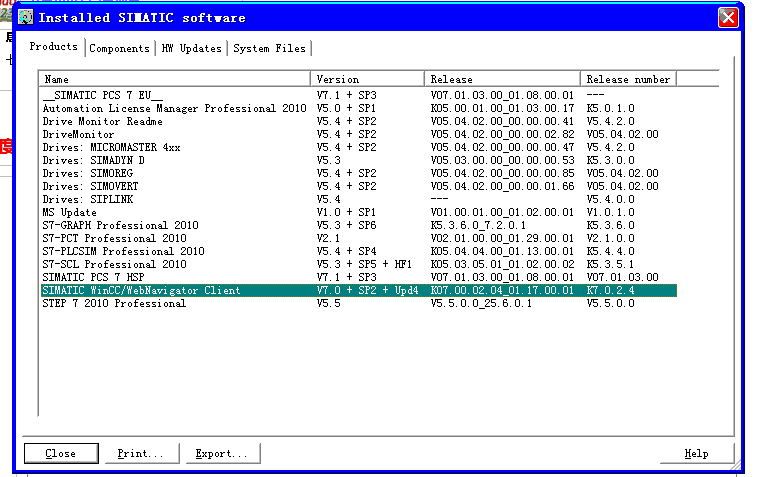Click the Release number column header

tap(628, 79)
